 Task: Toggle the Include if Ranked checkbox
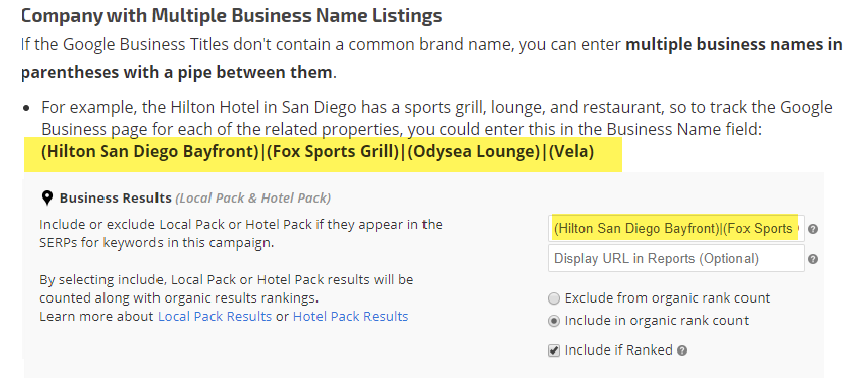(553, 350)
